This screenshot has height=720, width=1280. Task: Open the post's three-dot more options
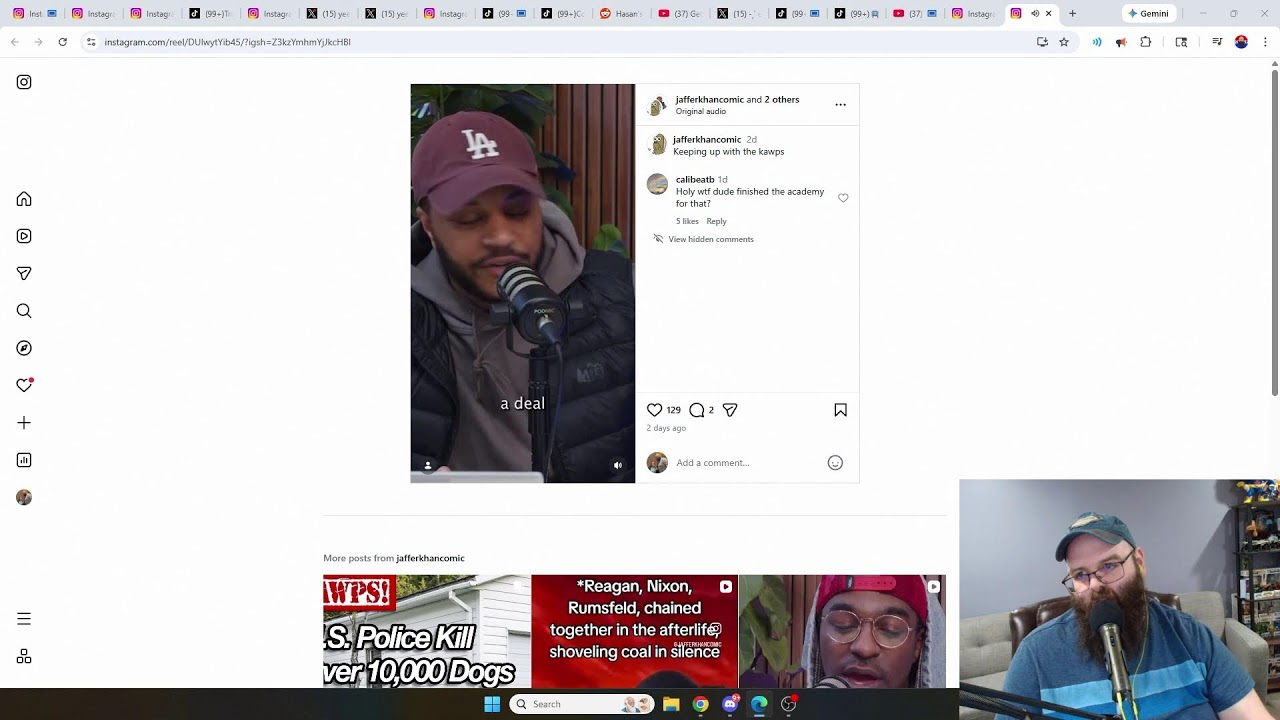pos(840,104)
